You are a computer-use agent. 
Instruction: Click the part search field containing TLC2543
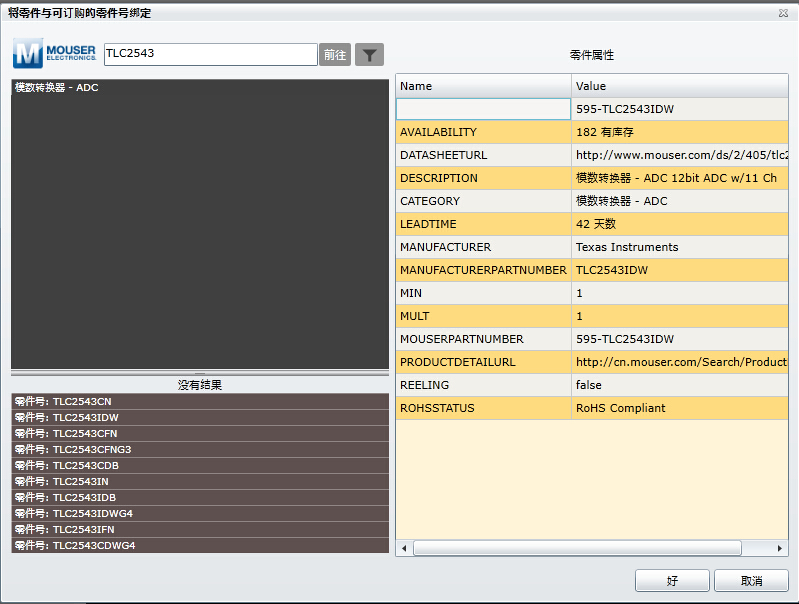pyautogui.click(x=210, y=54)
